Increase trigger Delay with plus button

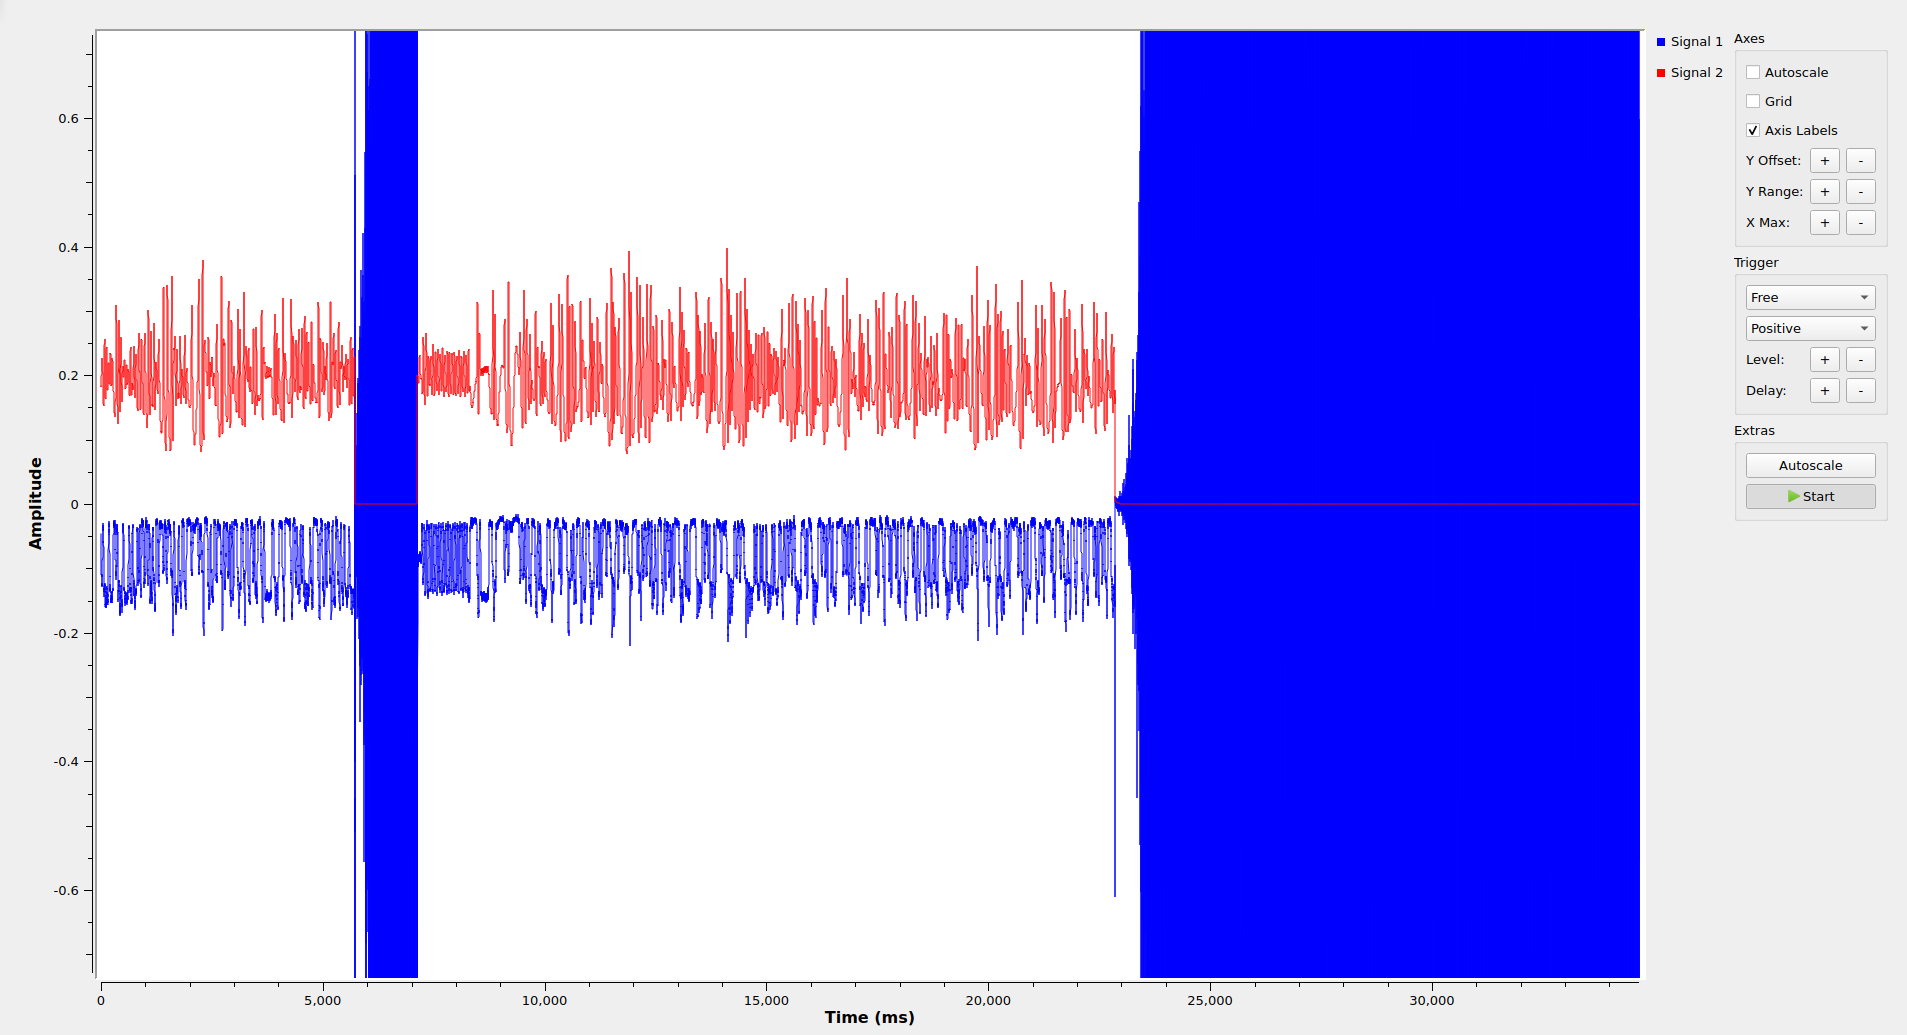click(x=1825, y=391)
